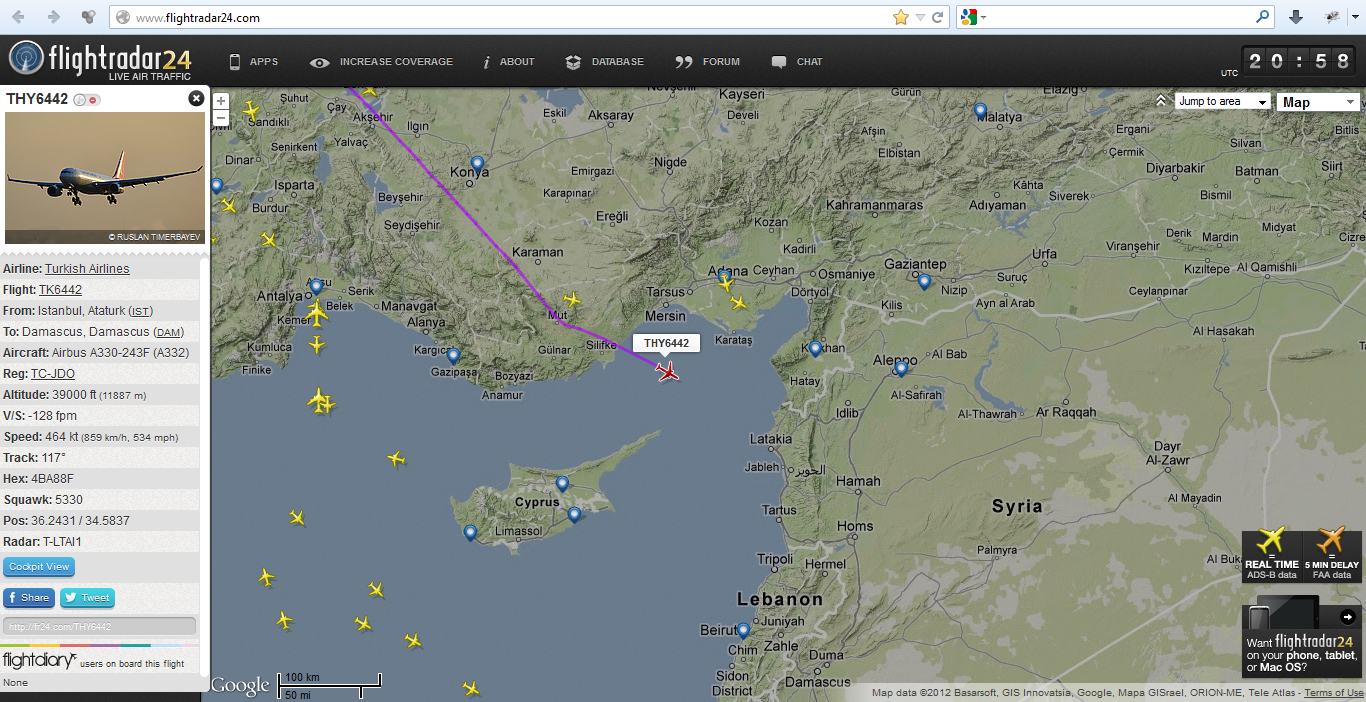Click the Squawk 5330 value

69,499
